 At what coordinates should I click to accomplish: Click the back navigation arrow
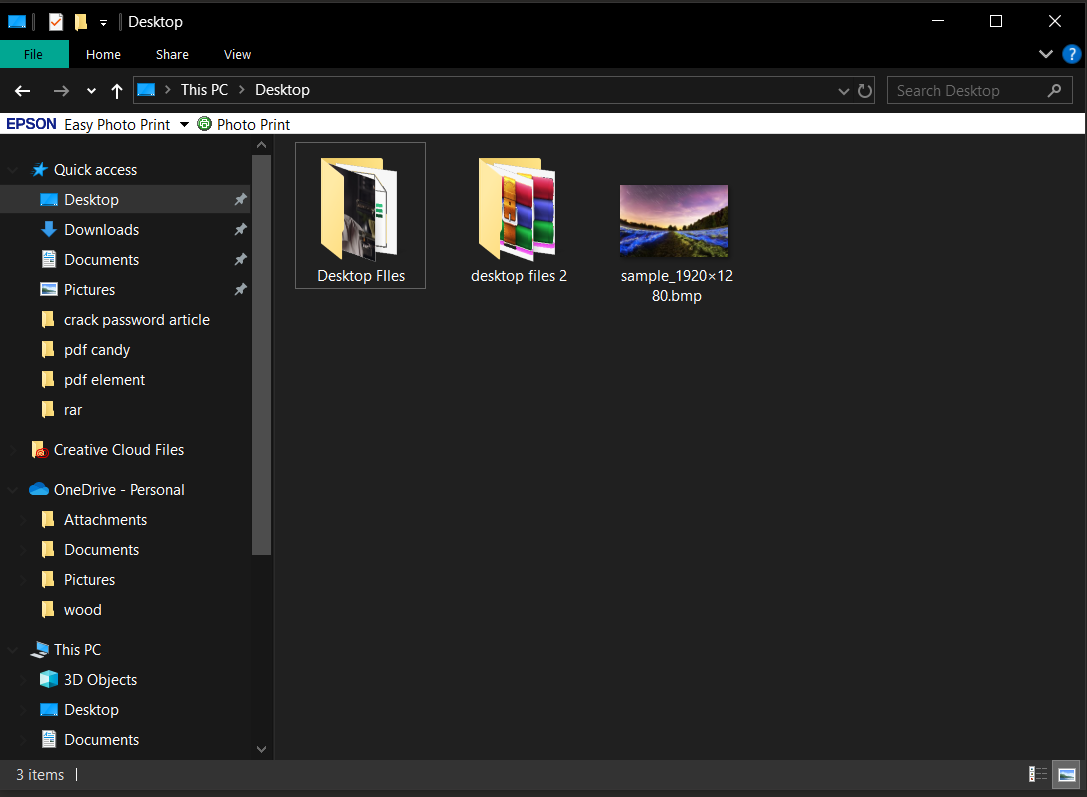click(x=22, y=90)
